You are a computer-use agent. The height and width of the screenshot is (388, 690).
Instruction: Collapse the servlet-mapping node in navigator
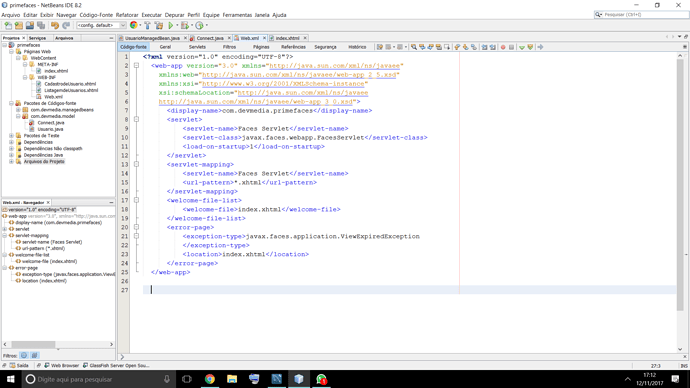pyautogui.click(x=5, y=235)
